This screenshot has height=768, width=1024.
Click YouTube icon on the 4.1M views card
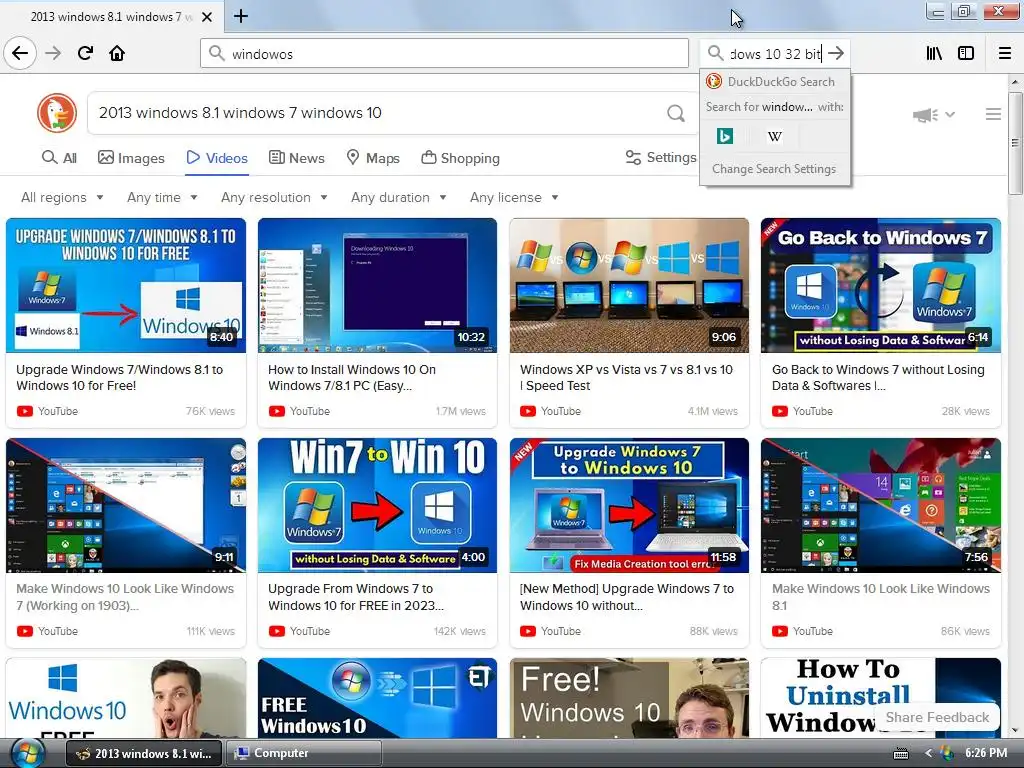click(x=528, y=411)
